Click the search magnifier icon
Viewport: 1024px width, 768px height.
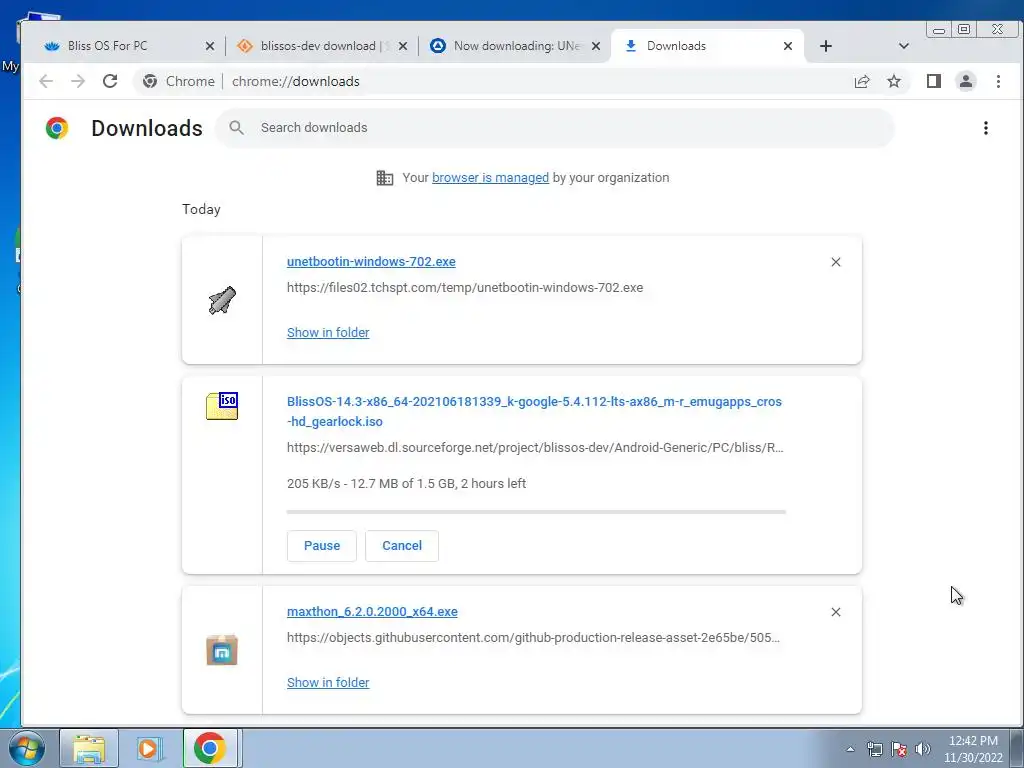click(236, 127)
